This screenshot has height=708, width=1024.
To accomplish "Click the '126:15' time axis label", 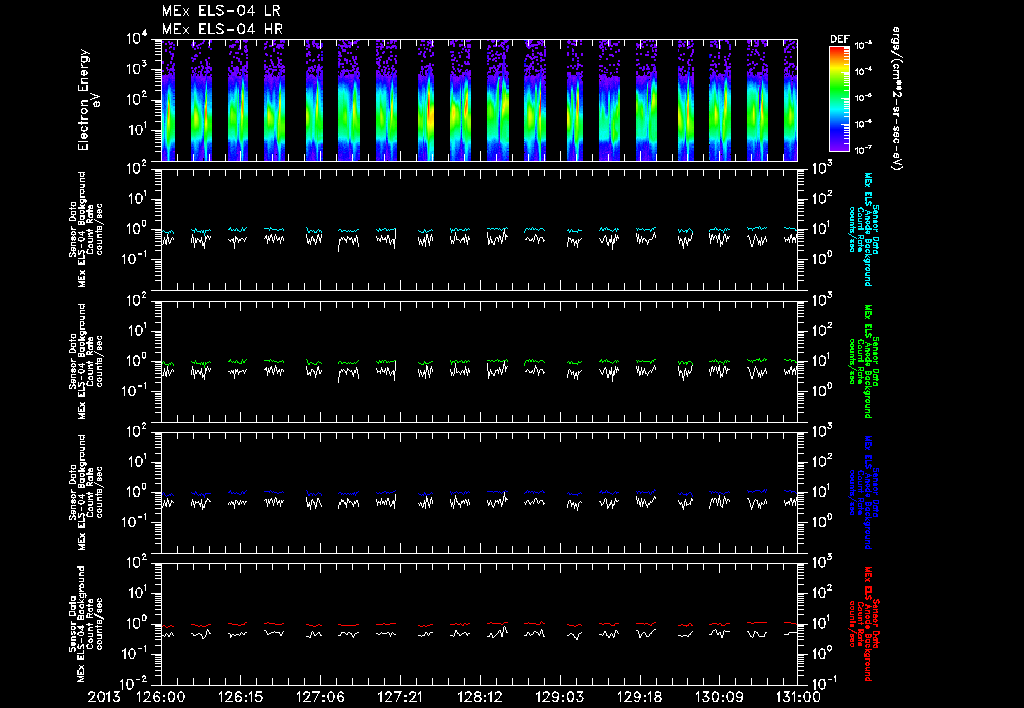I will (240, 697).
